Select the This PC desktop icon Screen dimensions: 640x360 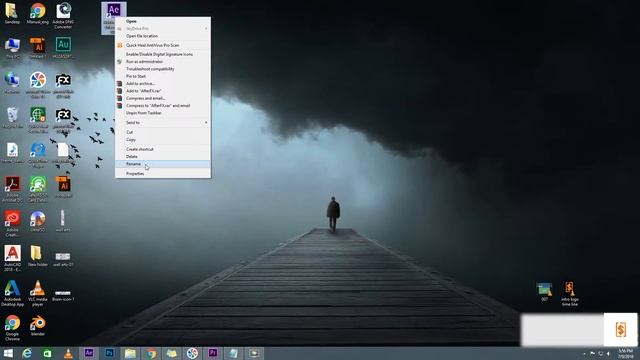(x=12, y=48)
